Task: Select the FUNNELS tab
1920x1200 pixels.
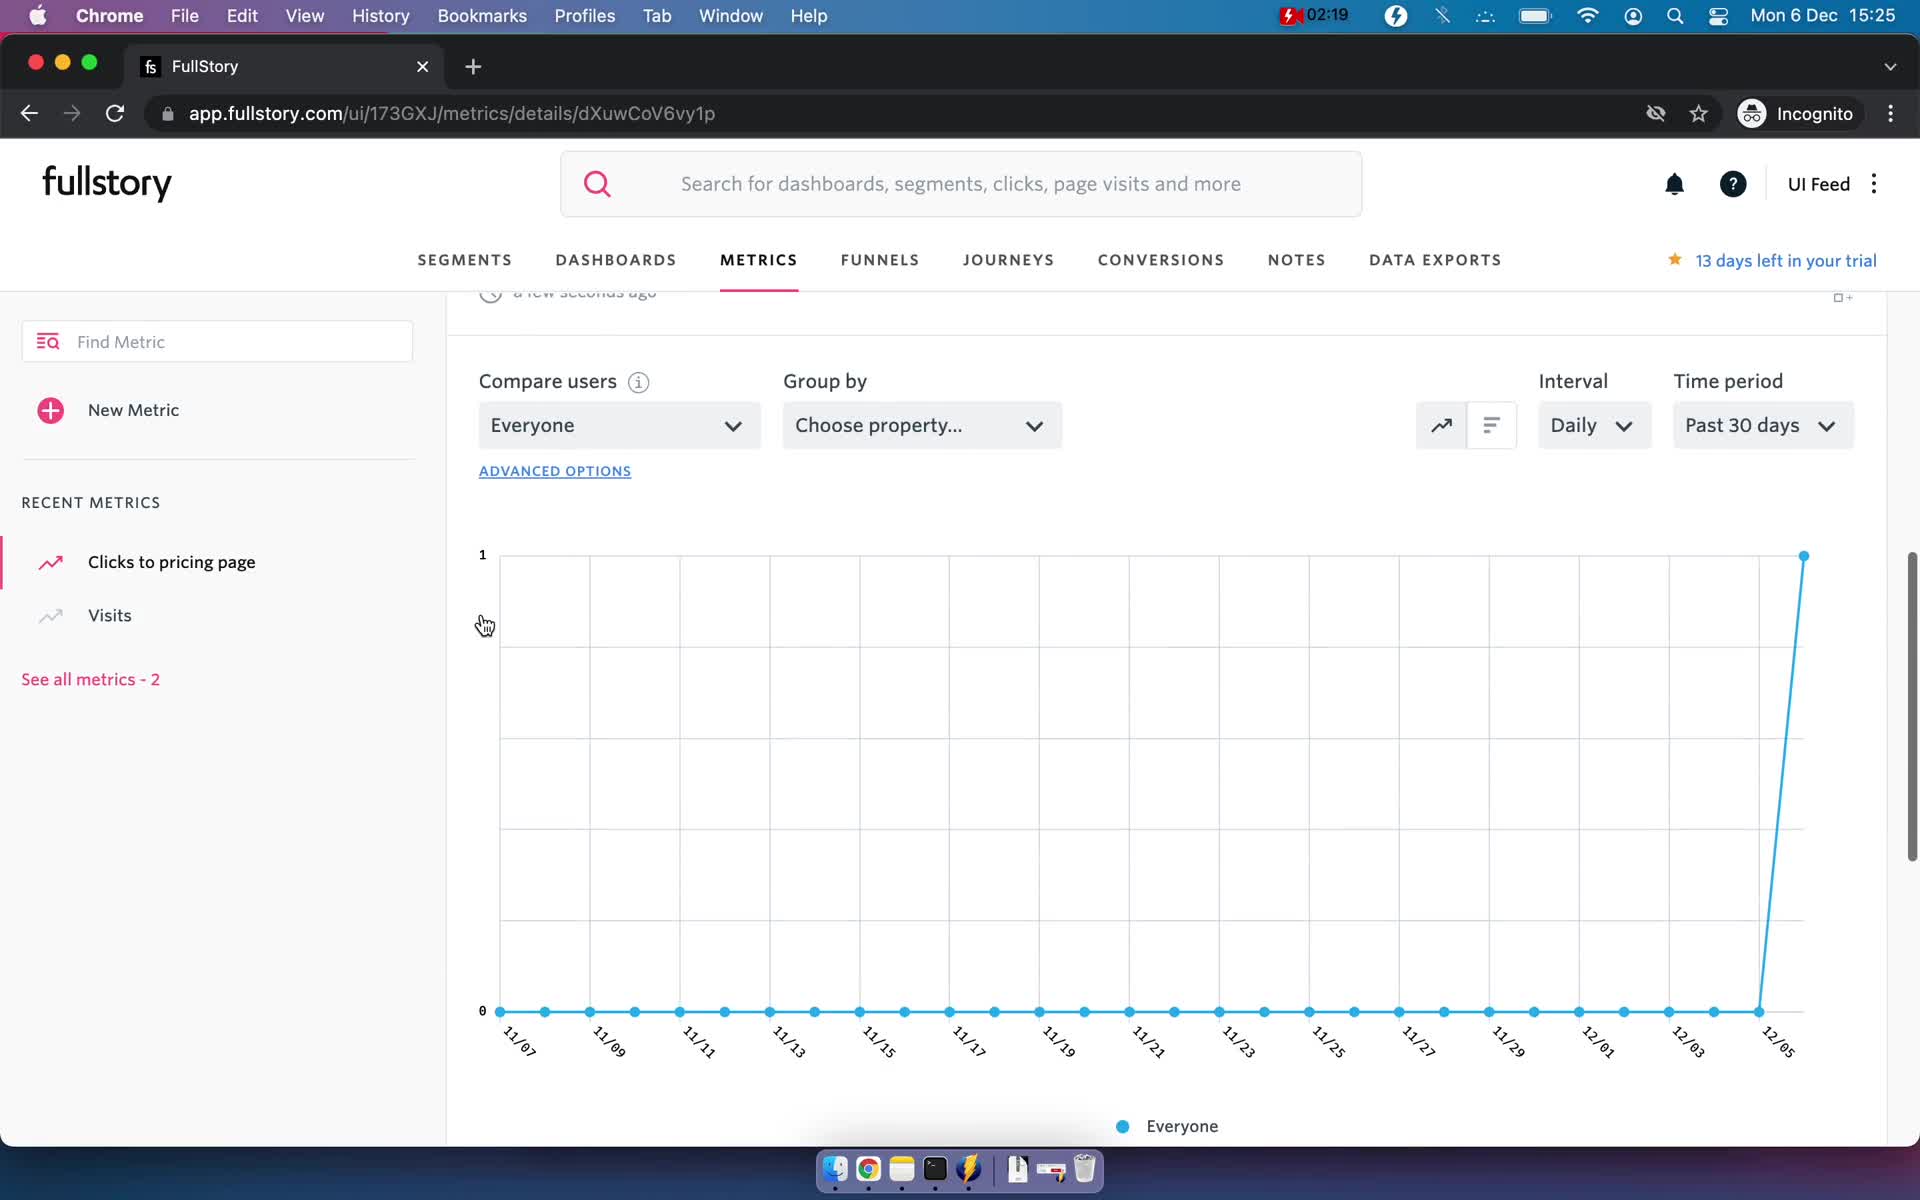Action: (x=881, y=260)
